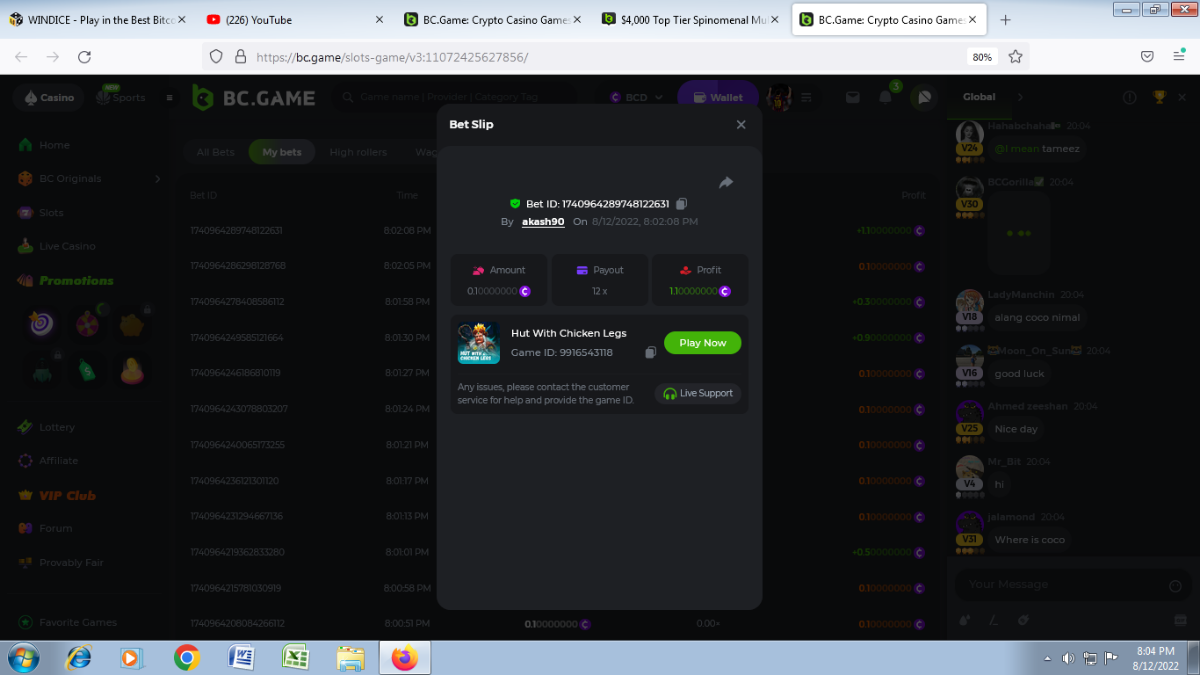
Task: Open akash90 user profile link
Action: click(x=543, y=222)
